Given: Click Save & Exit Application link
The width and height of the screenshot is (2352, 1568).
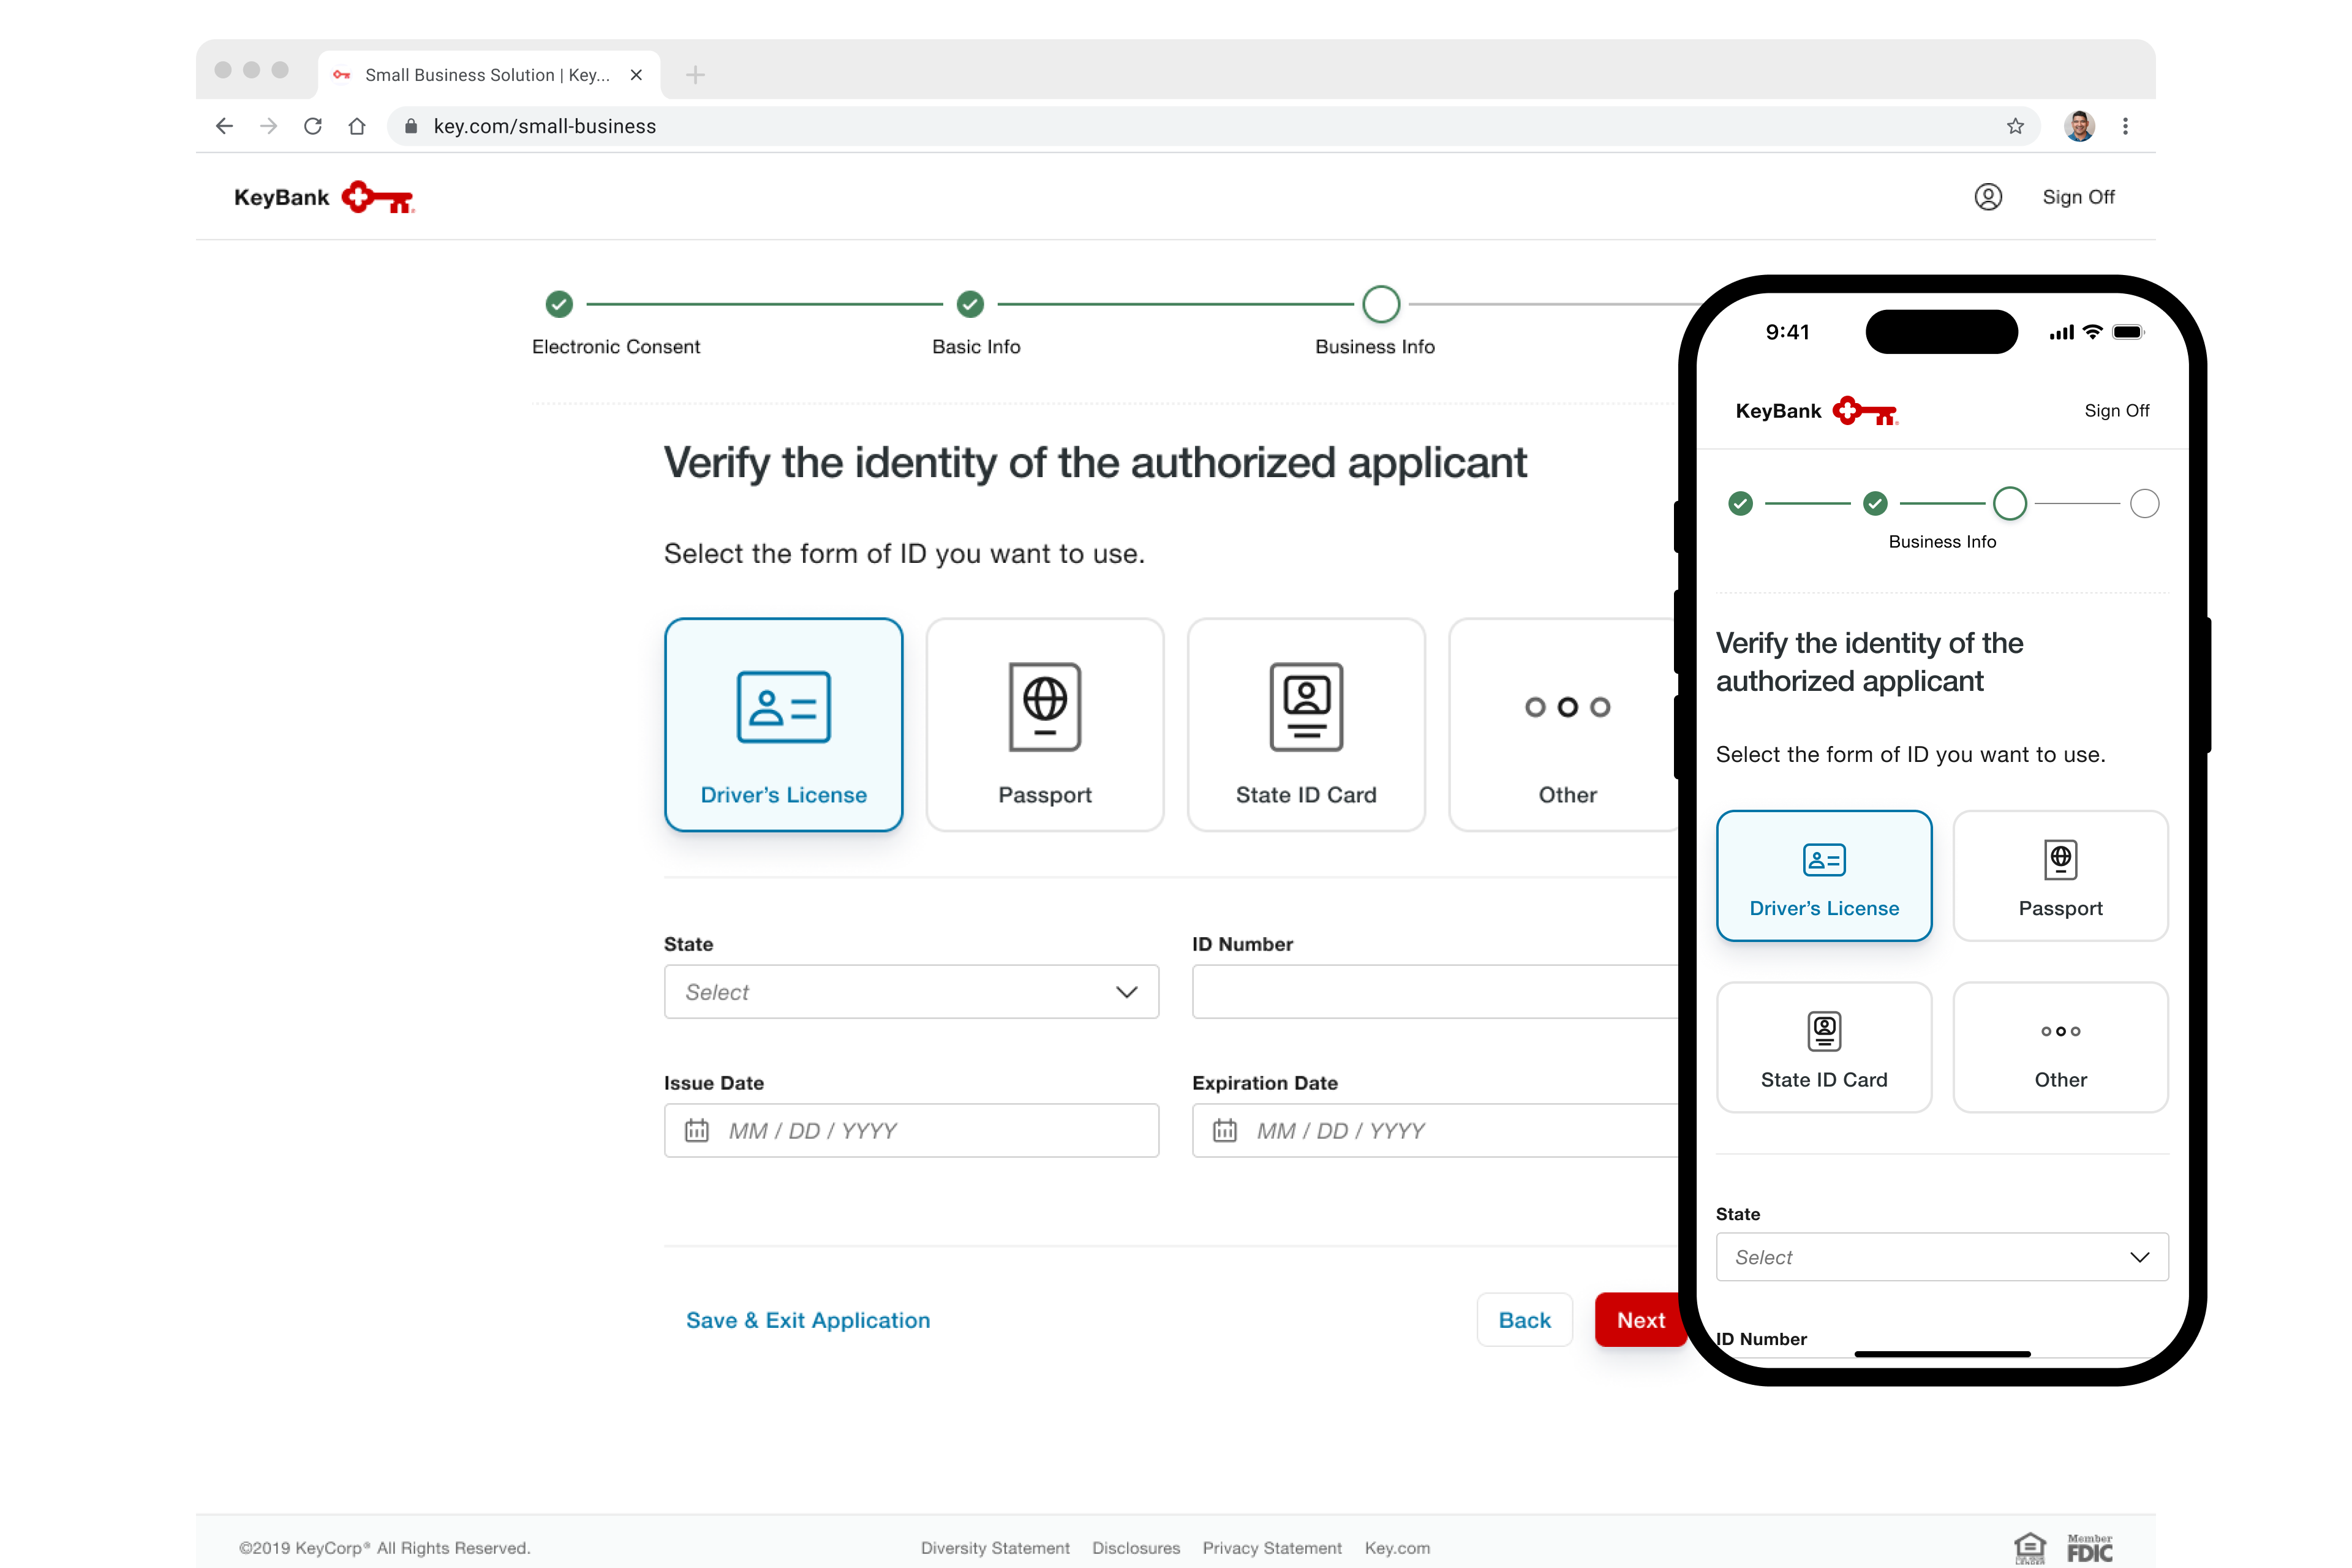Looking at the screenshot, I should pos(808,1320).
